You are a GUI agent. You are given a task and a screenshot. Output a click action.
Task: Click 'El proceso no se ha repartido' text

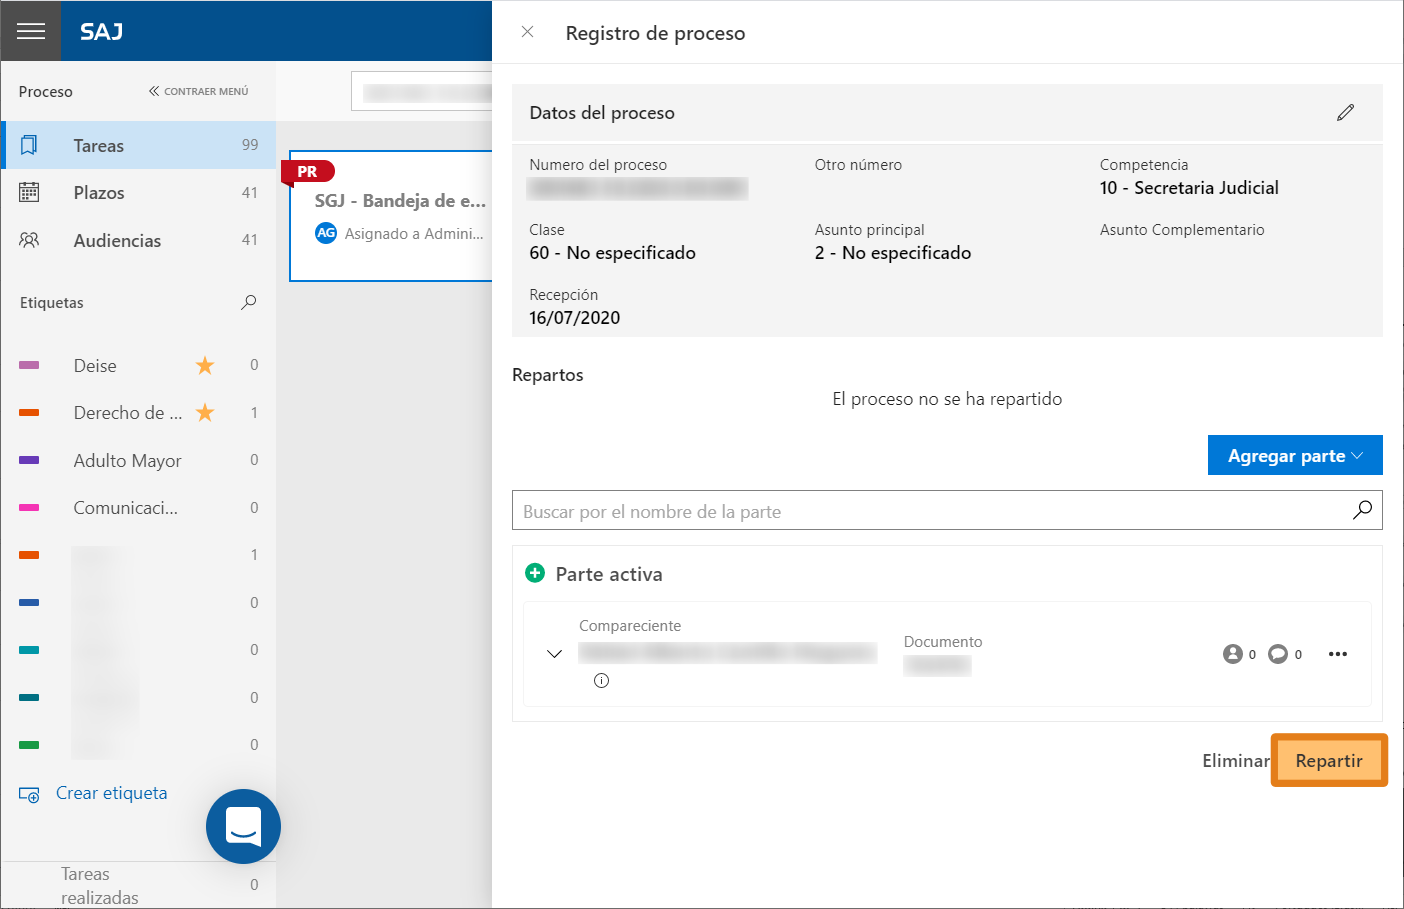click(947, 399)
